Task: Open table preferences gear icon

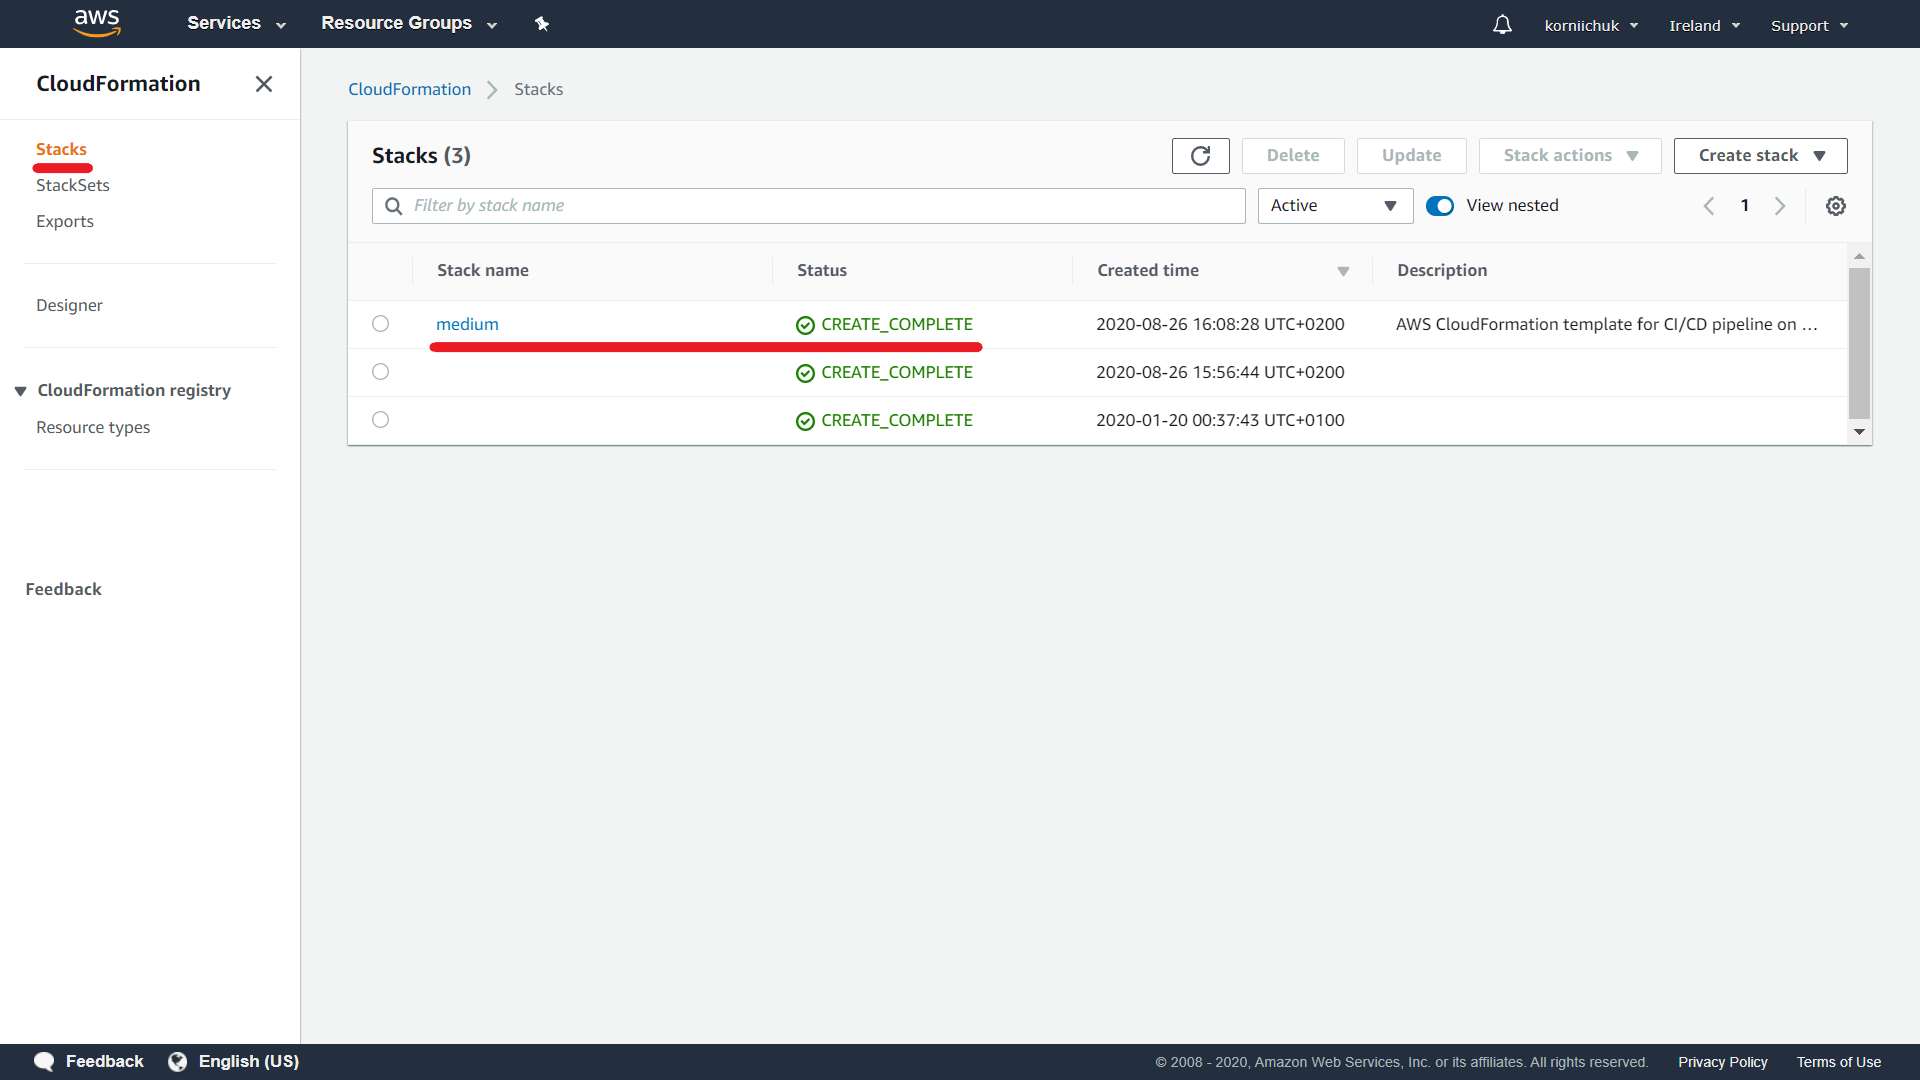Action: (x=1835, y=206)
